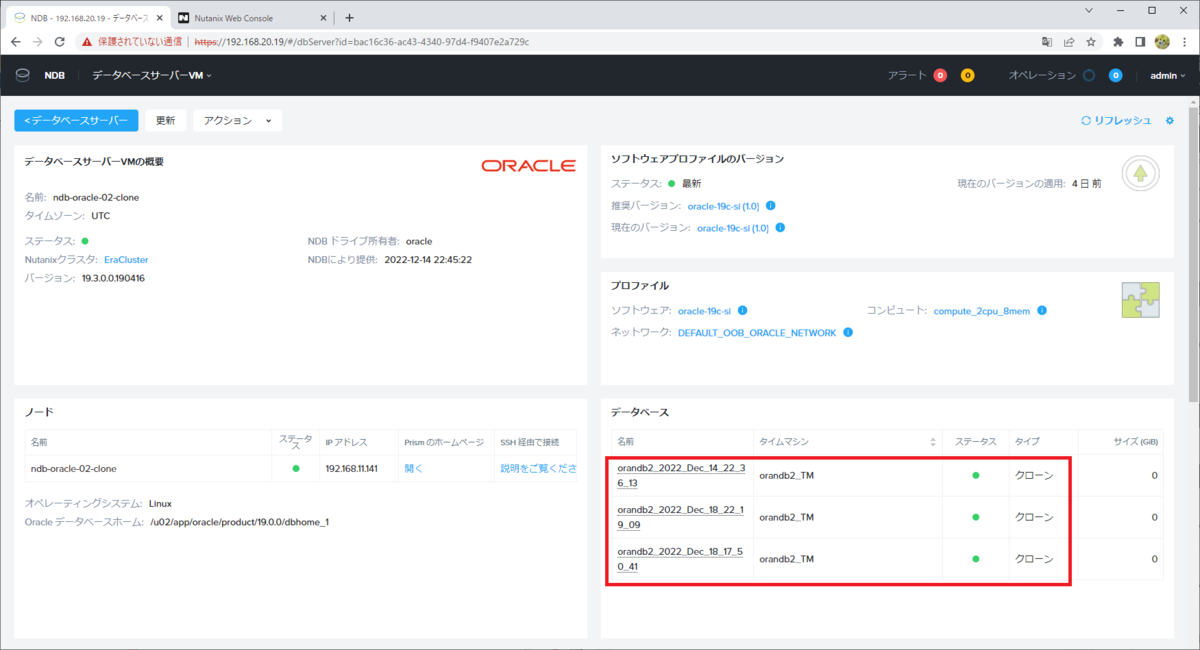This screenshot has height=650, width=1200.
Task: Go back to データベースサーバー list
Action: click(76, 120)
